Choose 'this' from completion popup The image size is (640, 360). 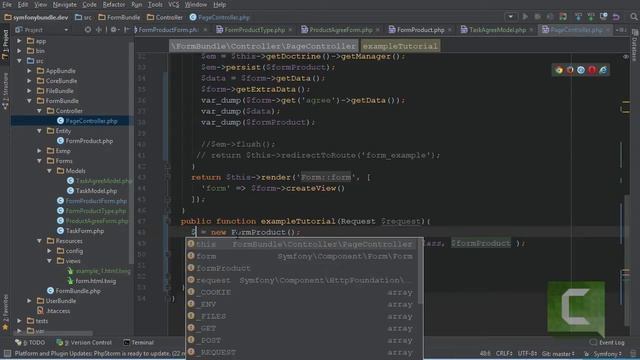point(303,244)
